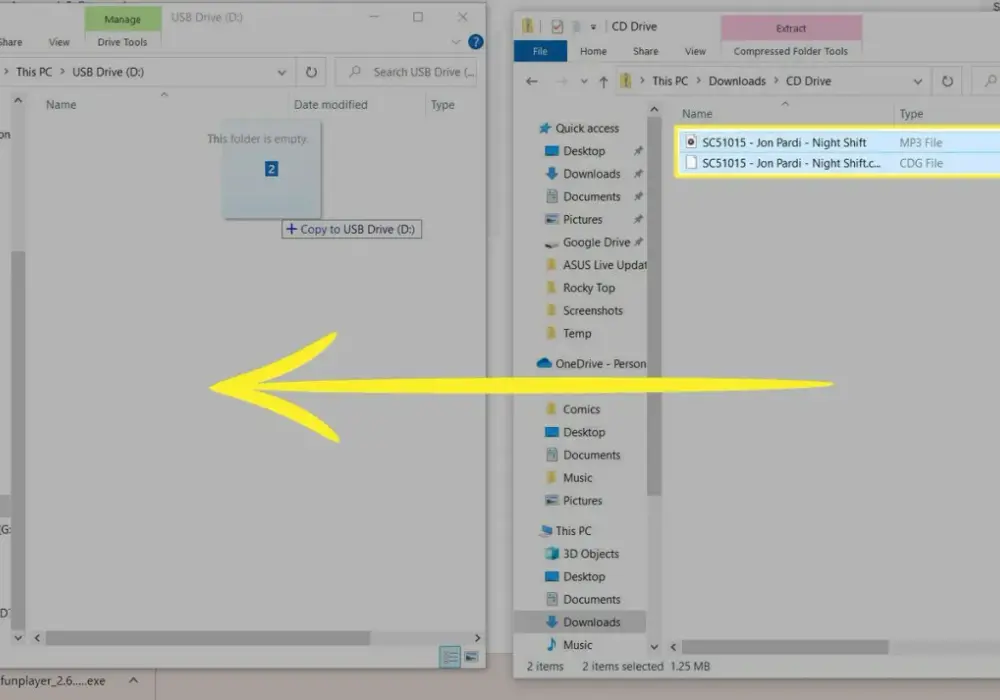Open Help in USB Drive window
1000x700 pixels.
475,42
